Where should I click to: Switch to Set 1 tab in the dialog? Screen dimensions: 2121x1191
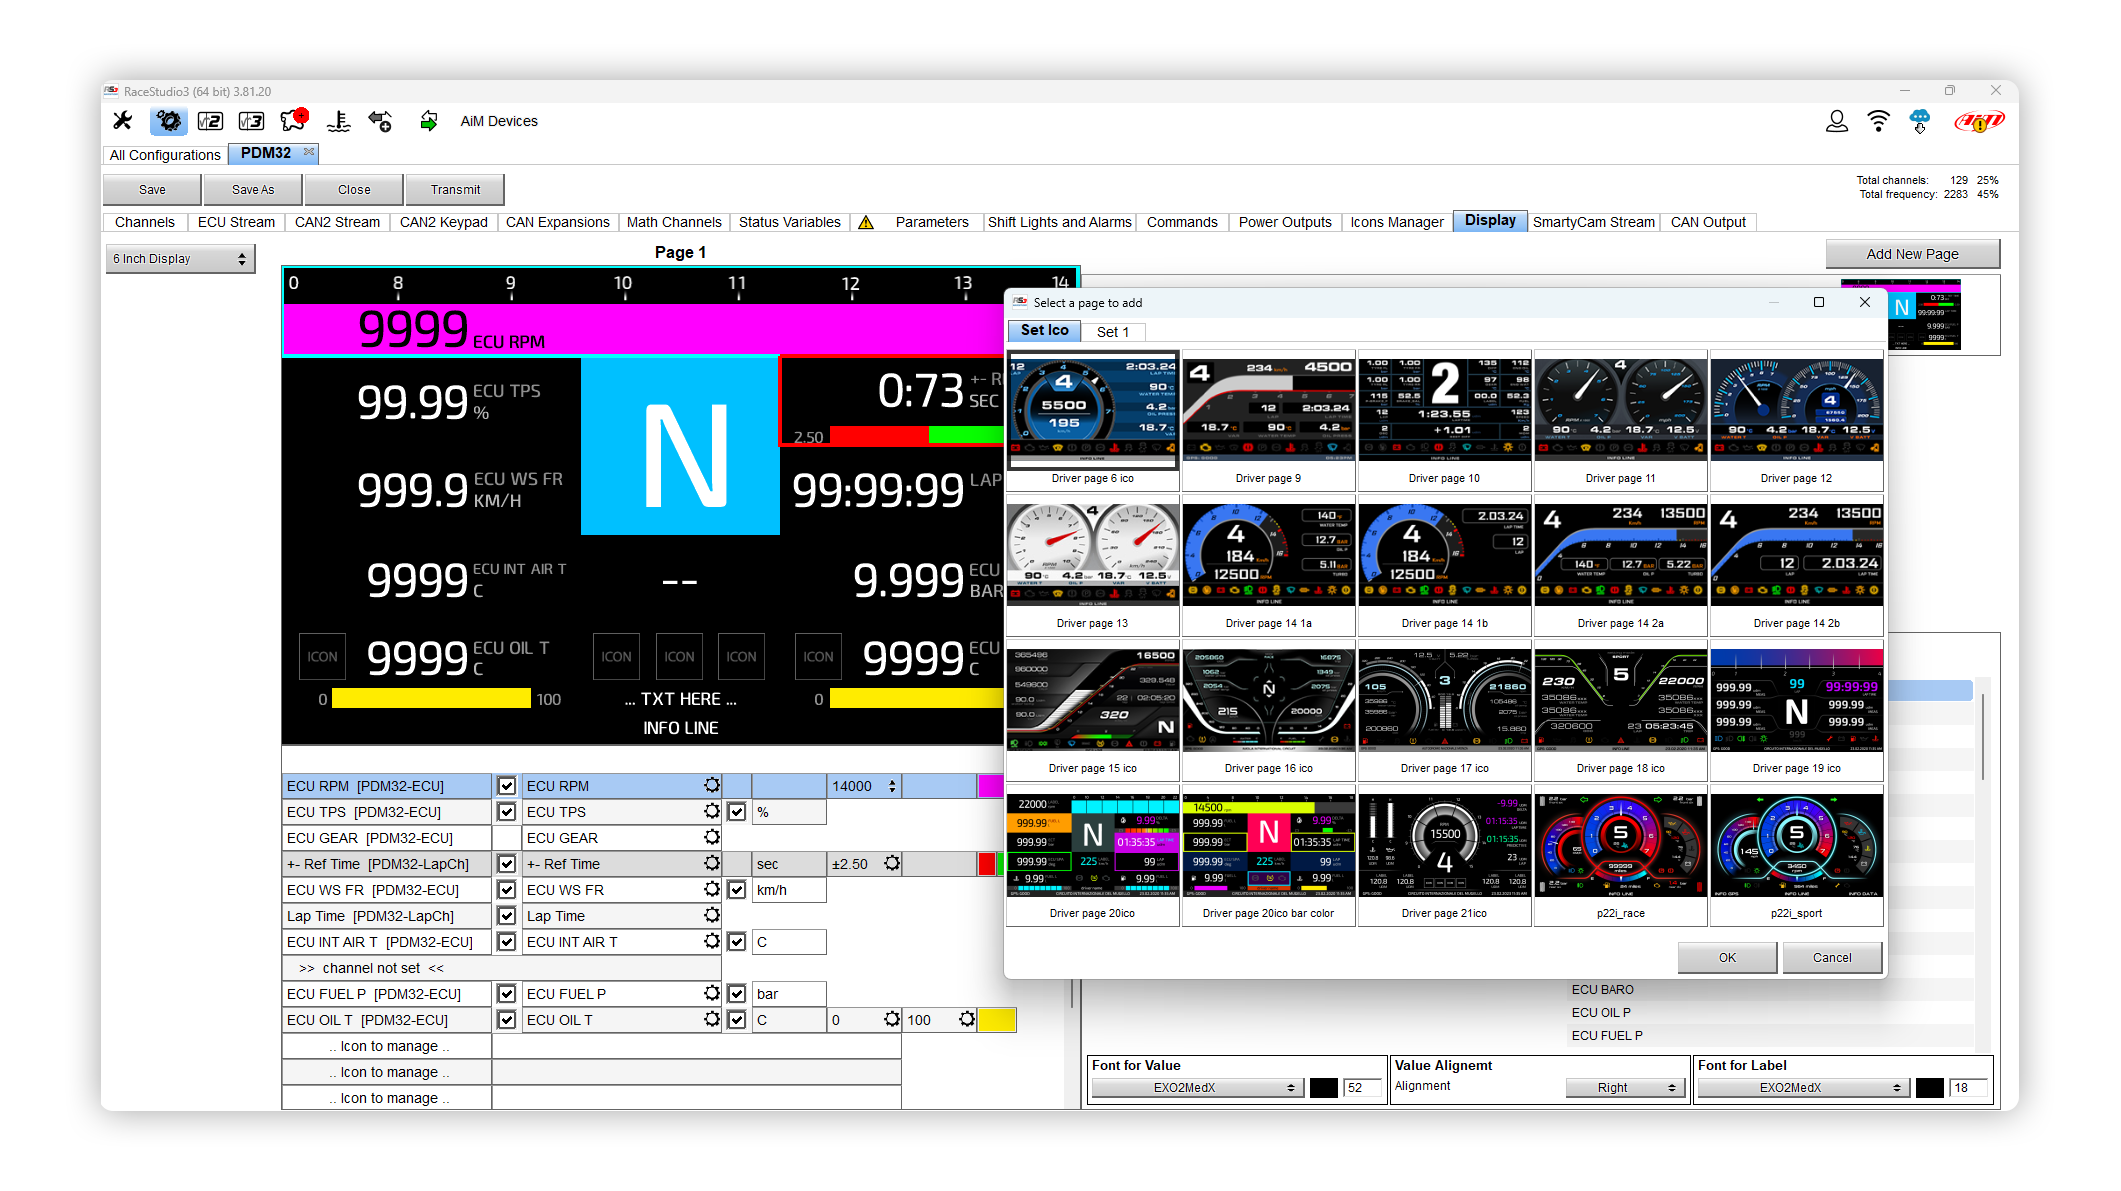[x=1113, y=332]
